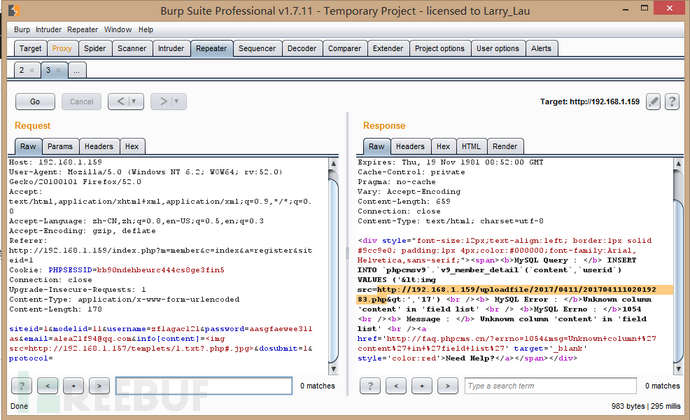This screenshot has height=420, width=690.
Task: Open history-back dropdown arrow
Action: point(134,102)
